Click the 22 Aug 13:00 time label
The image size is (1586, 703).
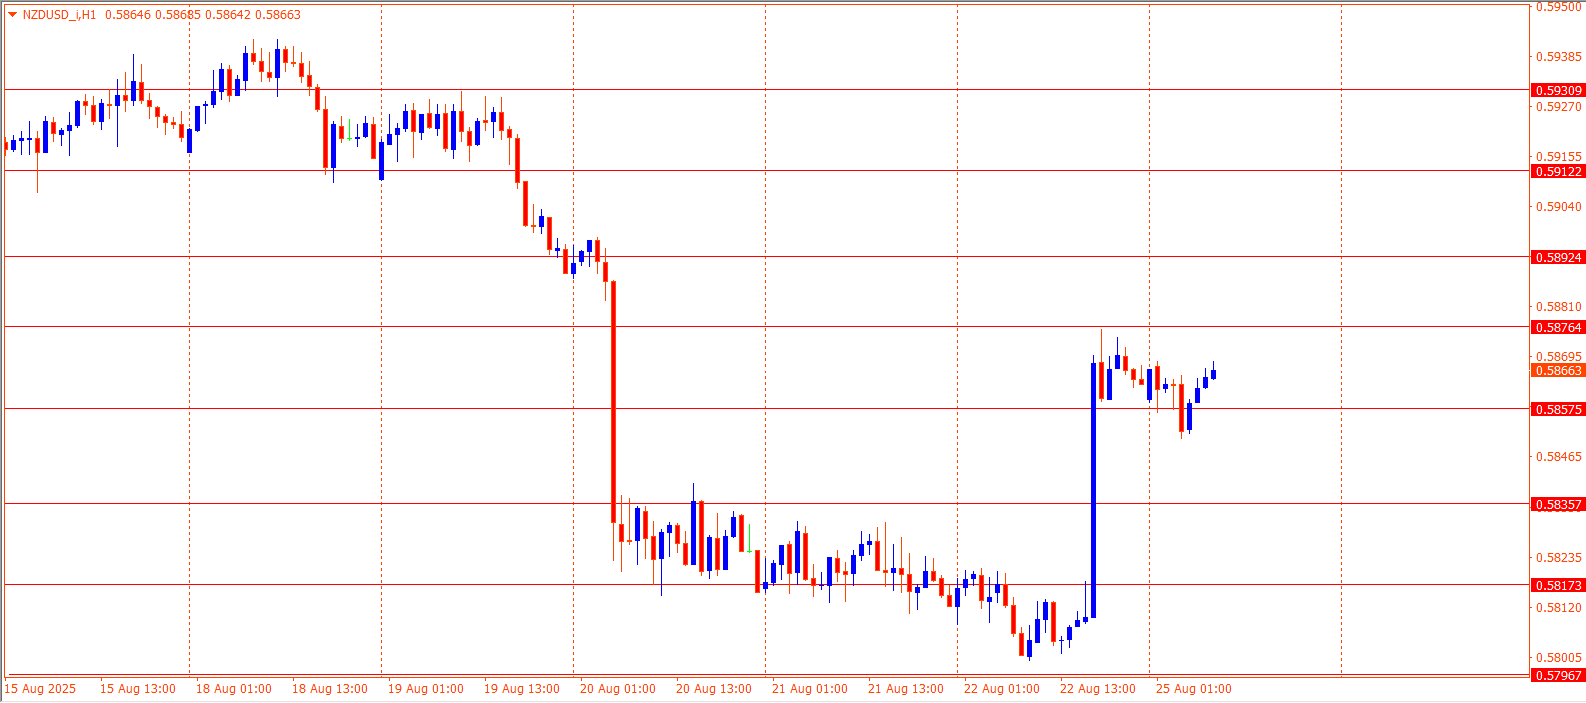[x=1098, y=689]
